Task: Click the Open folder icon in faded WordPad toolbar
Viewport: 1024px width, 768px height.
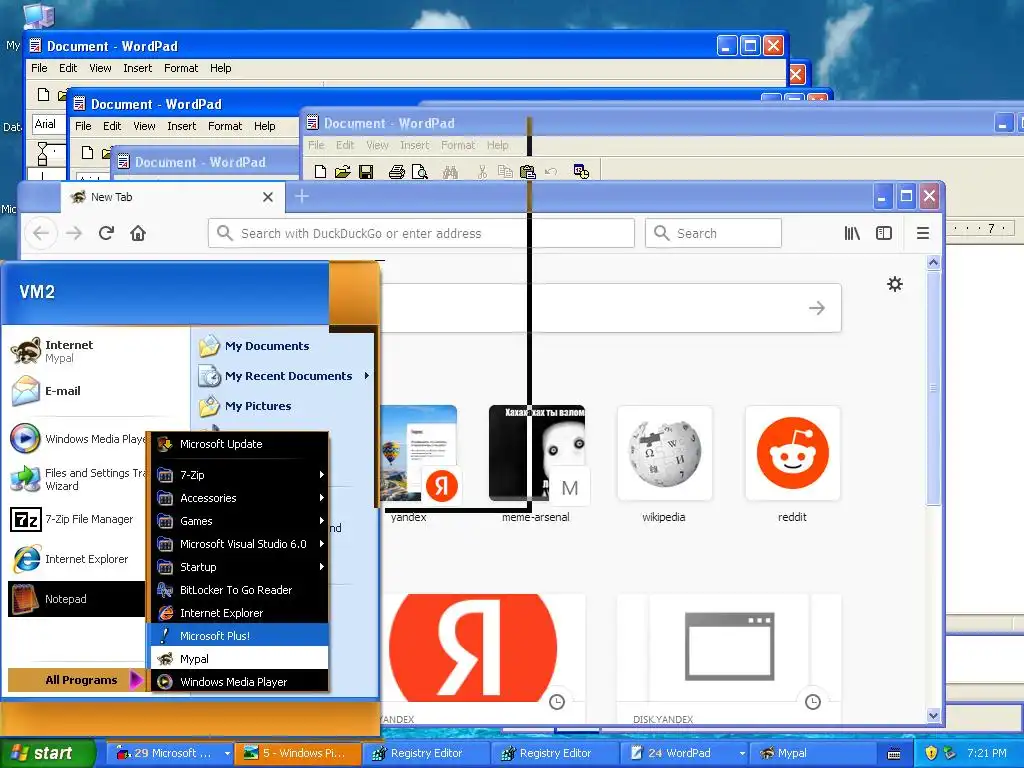Action: [x=342, y=172]
